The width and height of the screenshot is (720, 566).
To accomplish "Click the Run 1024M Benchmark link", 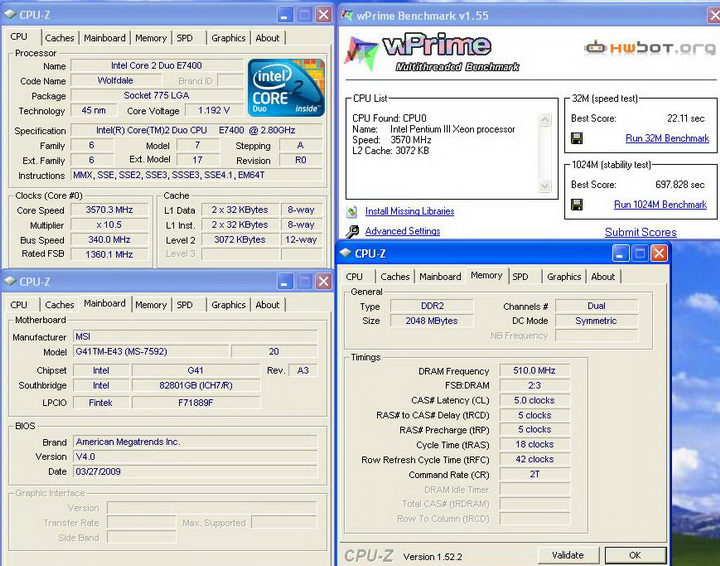I will (660, 204).
